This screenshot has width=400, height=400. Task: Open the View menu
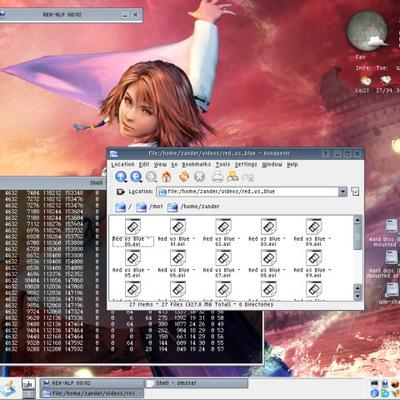pos(160,165)
